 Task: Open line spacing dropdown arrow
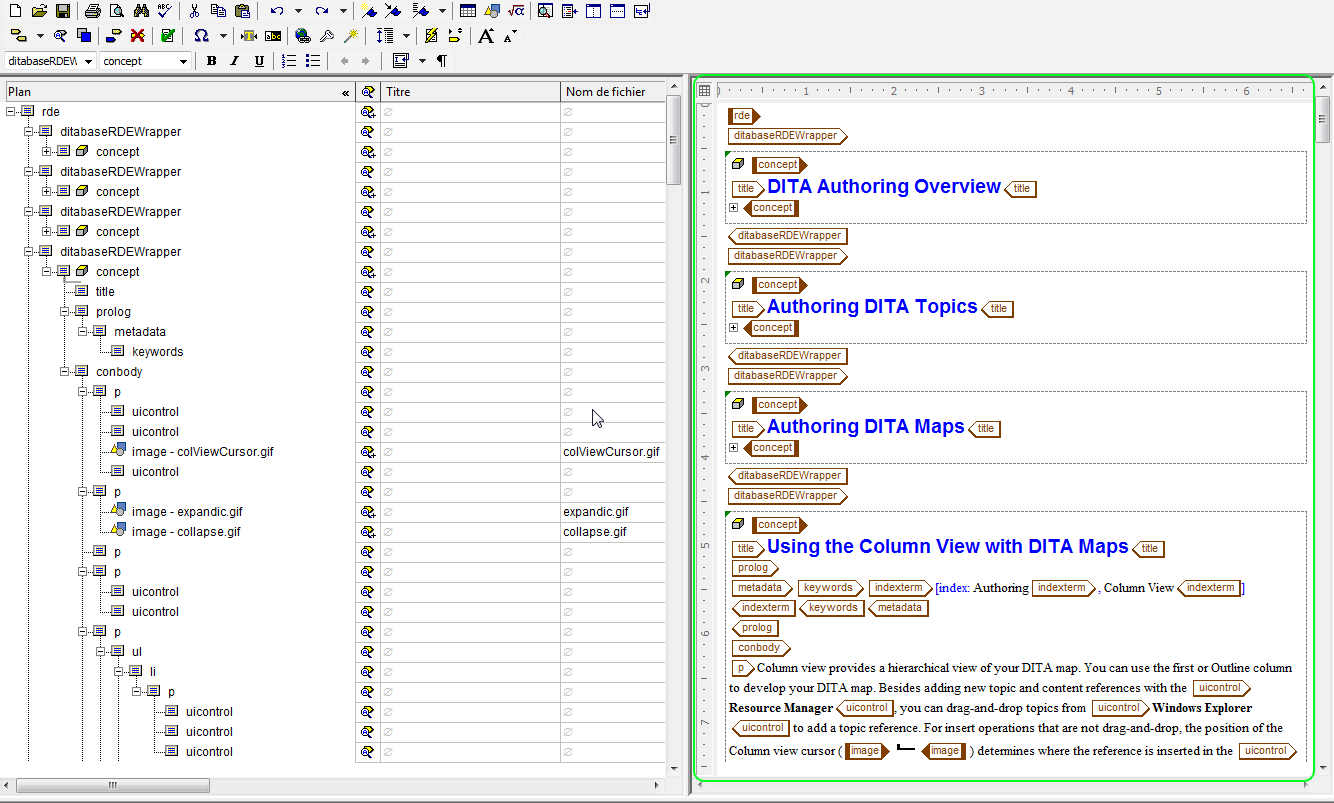point(407,36)
